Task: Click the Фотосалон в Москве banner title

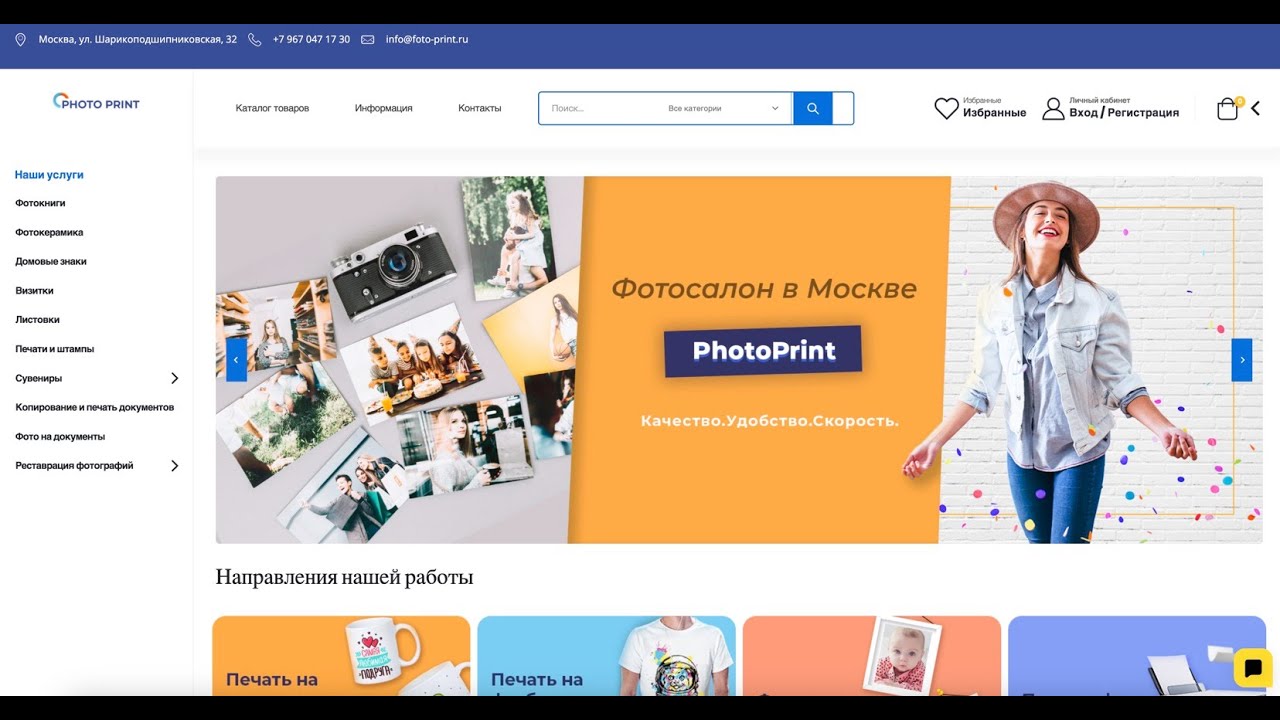Action: point(764,289)
